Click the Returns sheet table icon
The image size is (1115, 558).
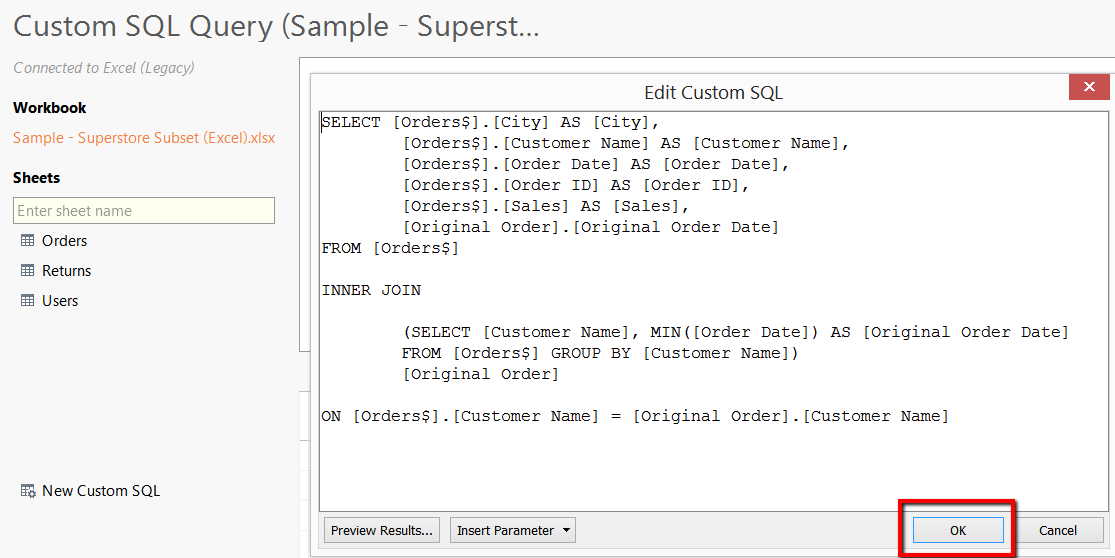[27, 271]
